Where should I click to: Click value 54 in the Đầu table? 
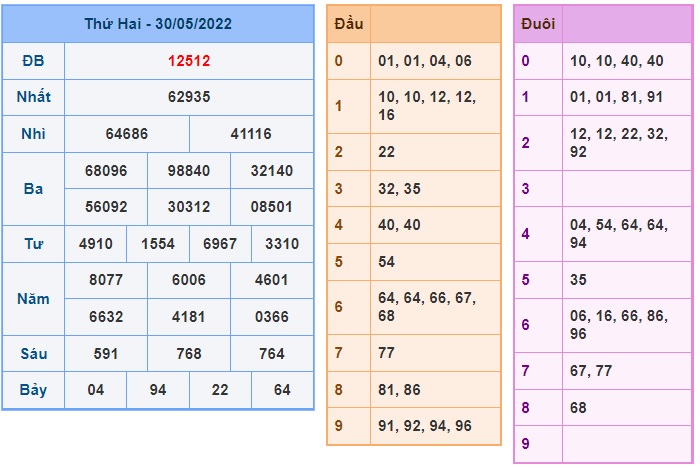(387, 262)
